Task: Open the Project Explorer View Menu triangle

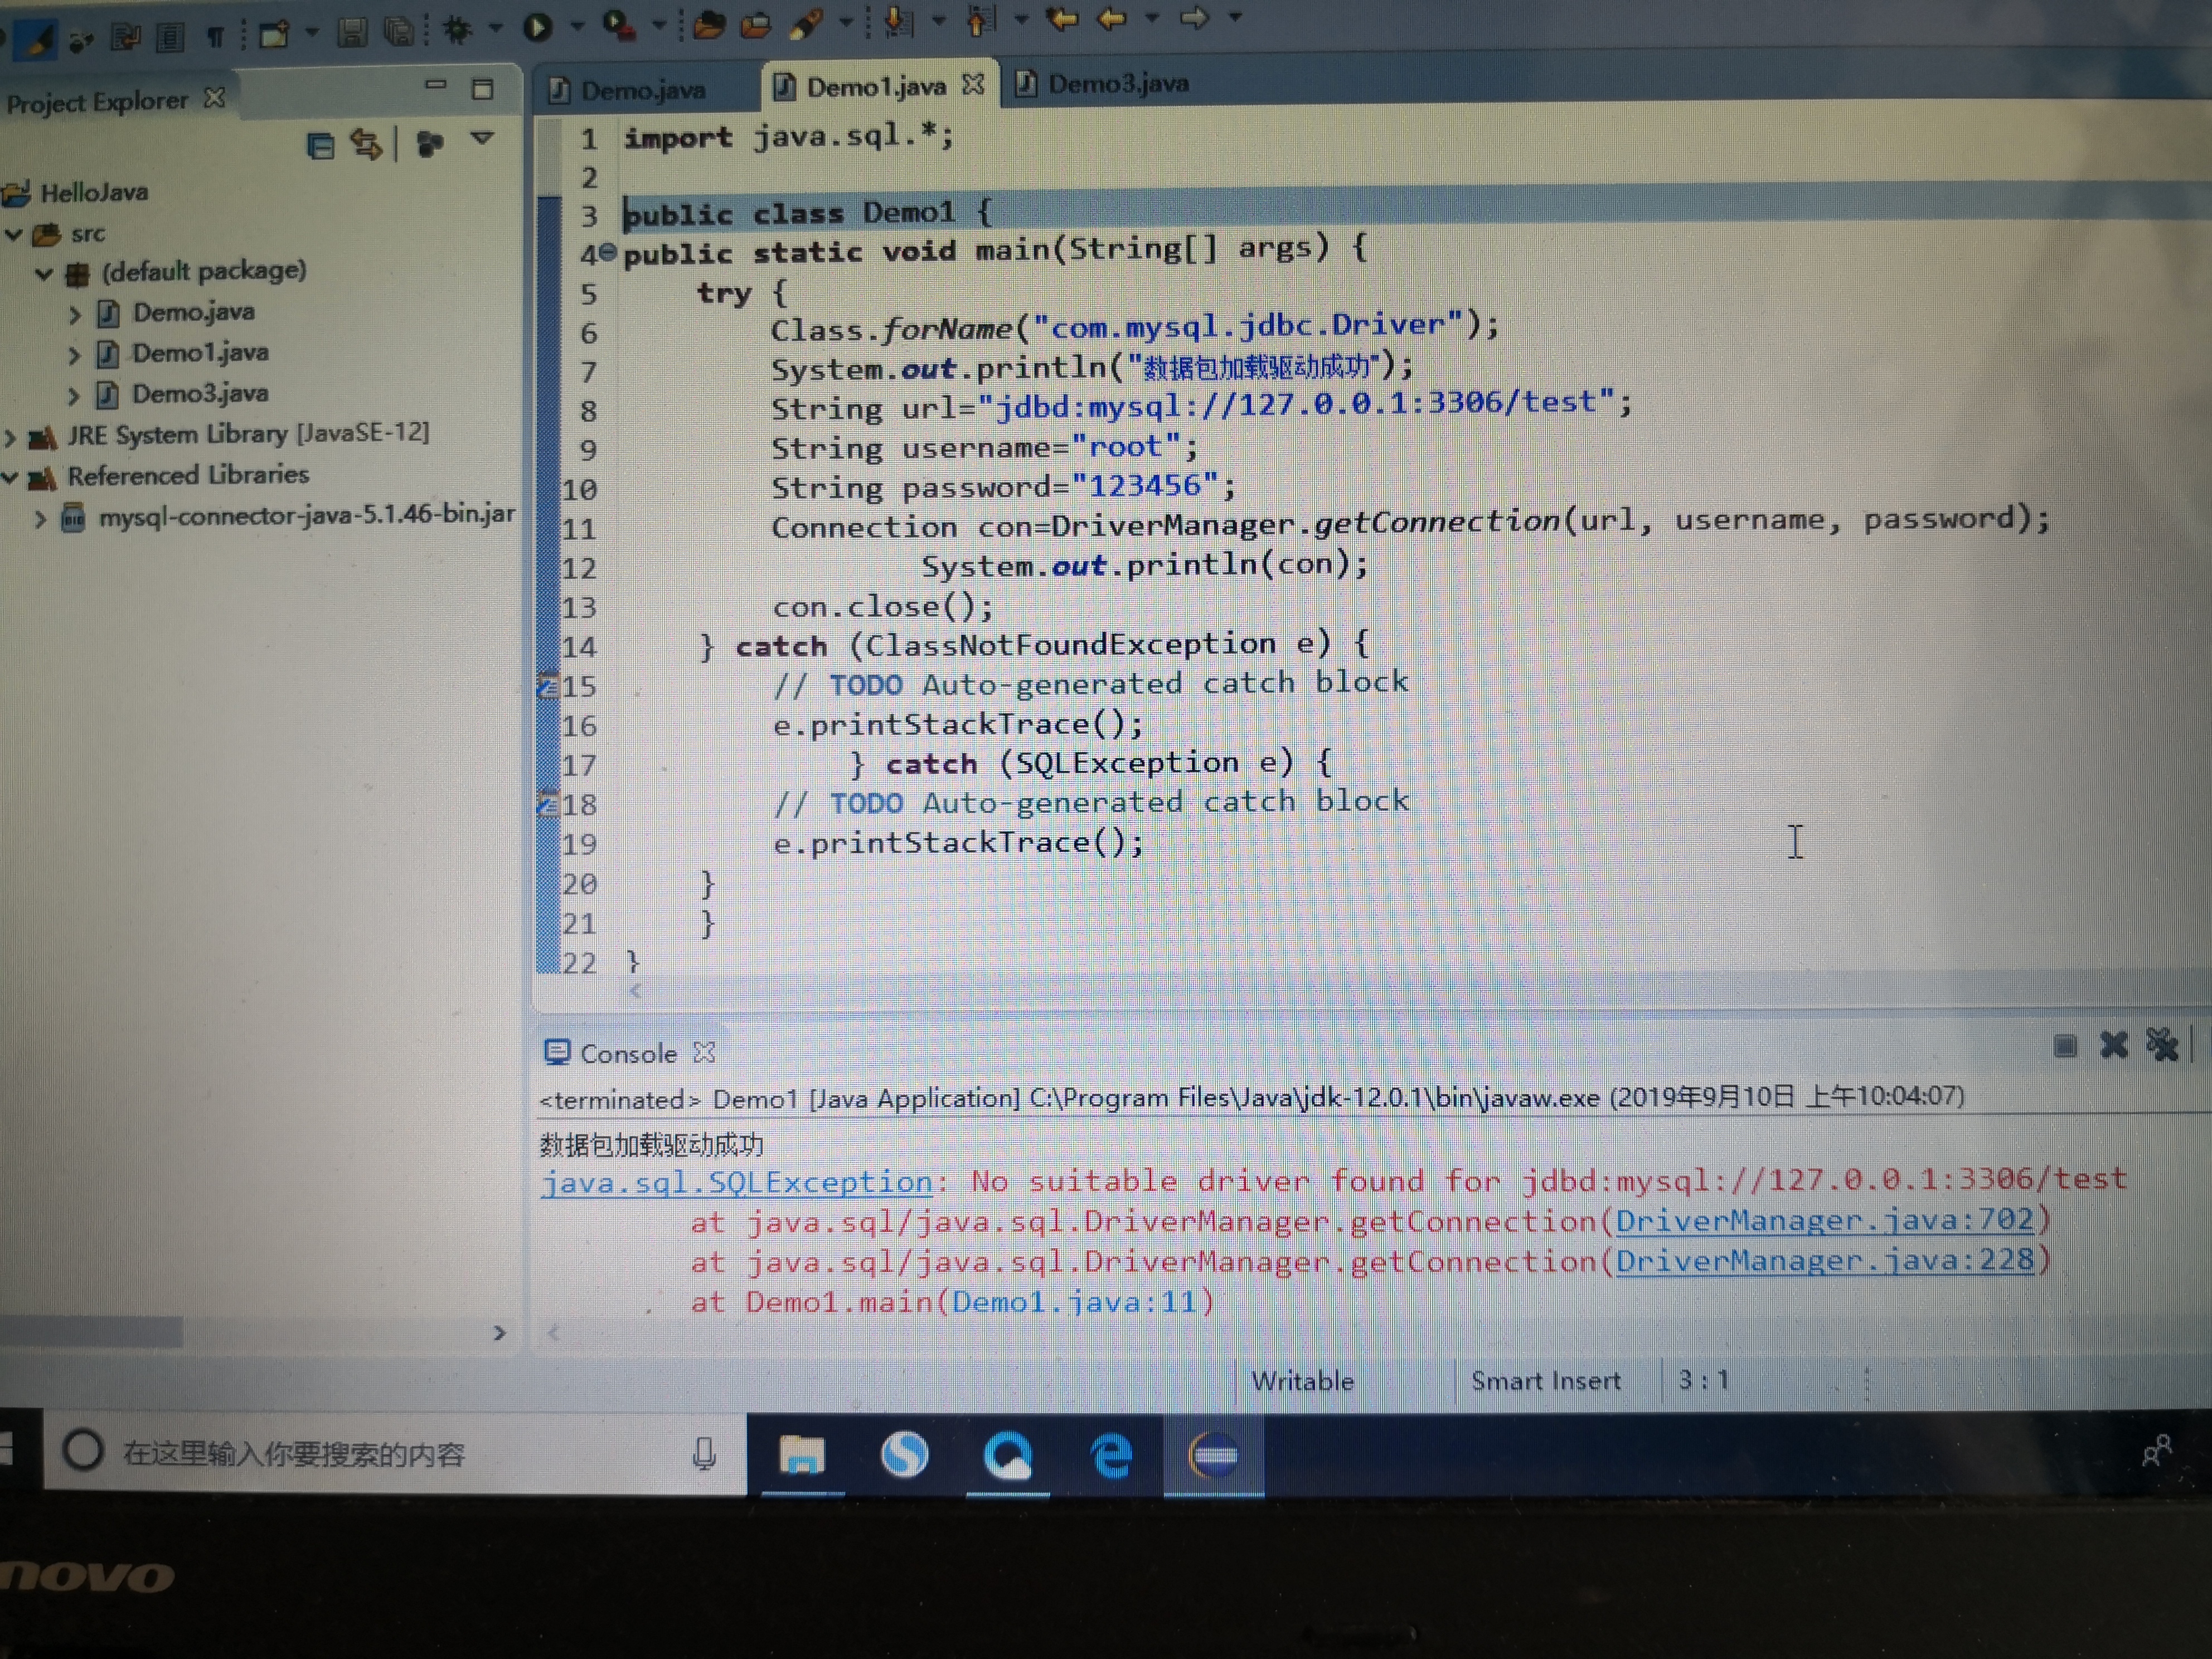Action: pyautogui.click(x=483, y=138)
